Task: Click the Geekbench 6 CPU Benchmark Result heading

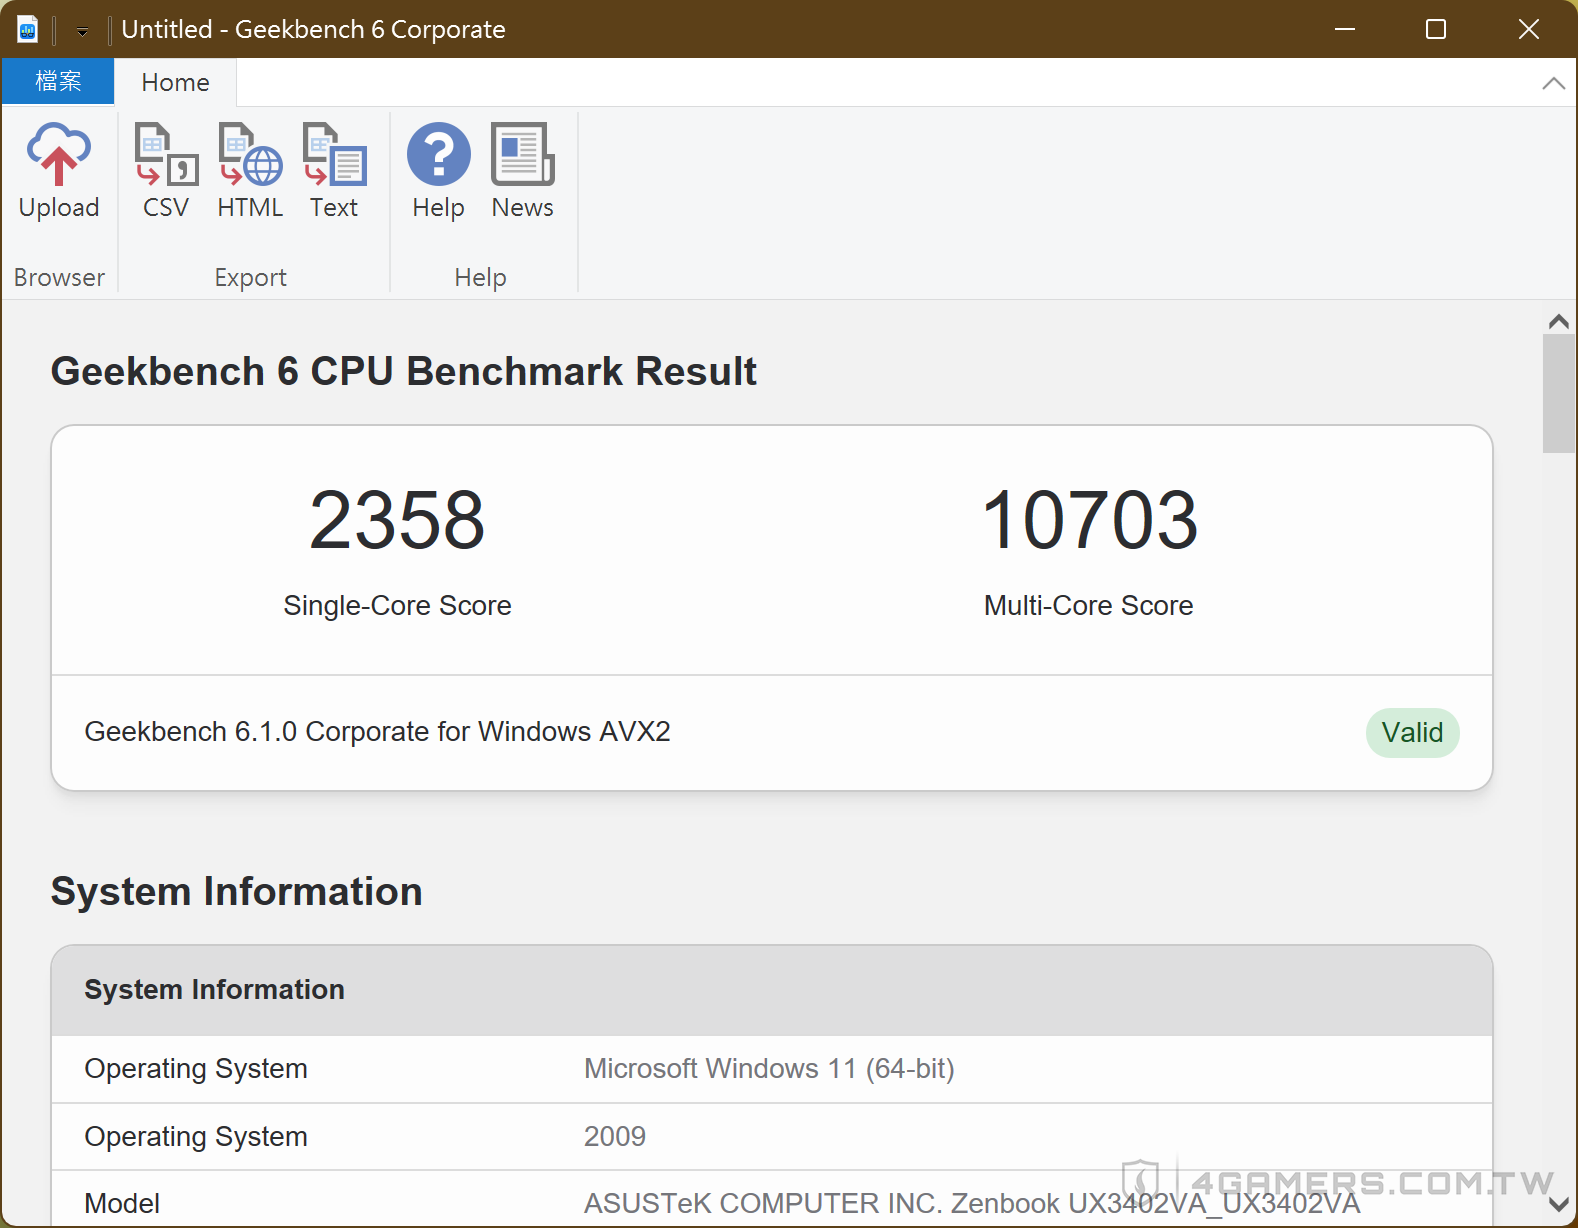Action: tap(403, 371)
